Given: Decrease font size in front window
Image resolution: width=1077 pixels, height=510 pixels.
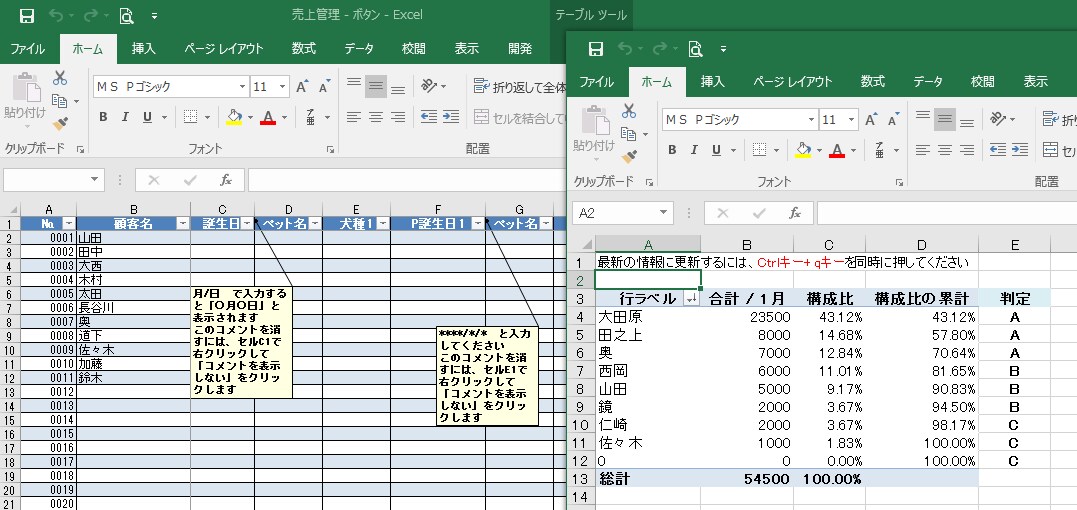Looking at the screenshot, I should point(893,119).
